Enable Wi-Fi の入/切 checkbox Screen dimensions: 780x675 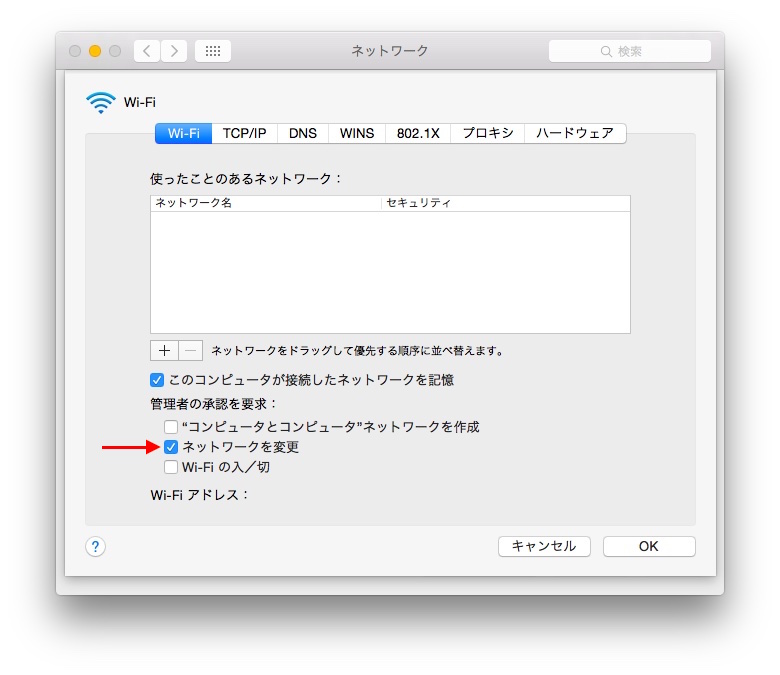(171, 467)
